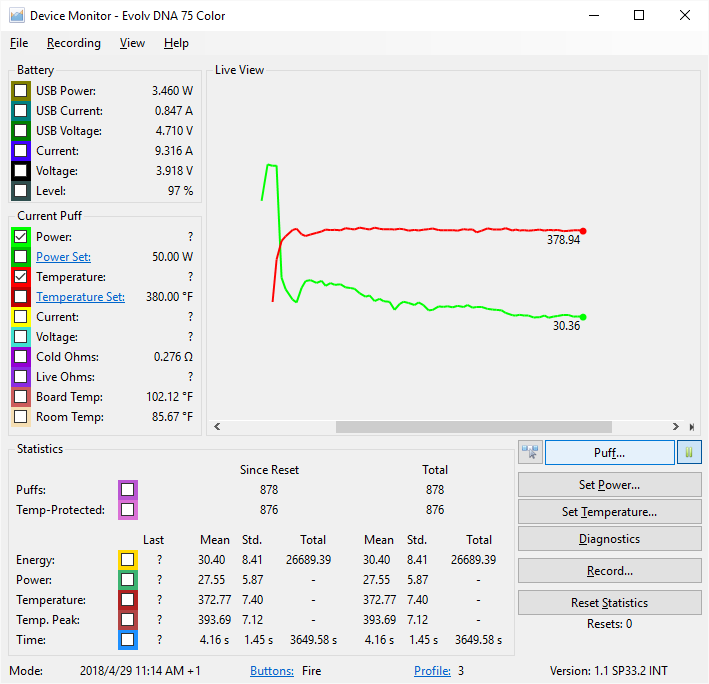The image size is (709, 684).
Task: Click the Device Monitor app icon in title bar
Action: point(17,16)
